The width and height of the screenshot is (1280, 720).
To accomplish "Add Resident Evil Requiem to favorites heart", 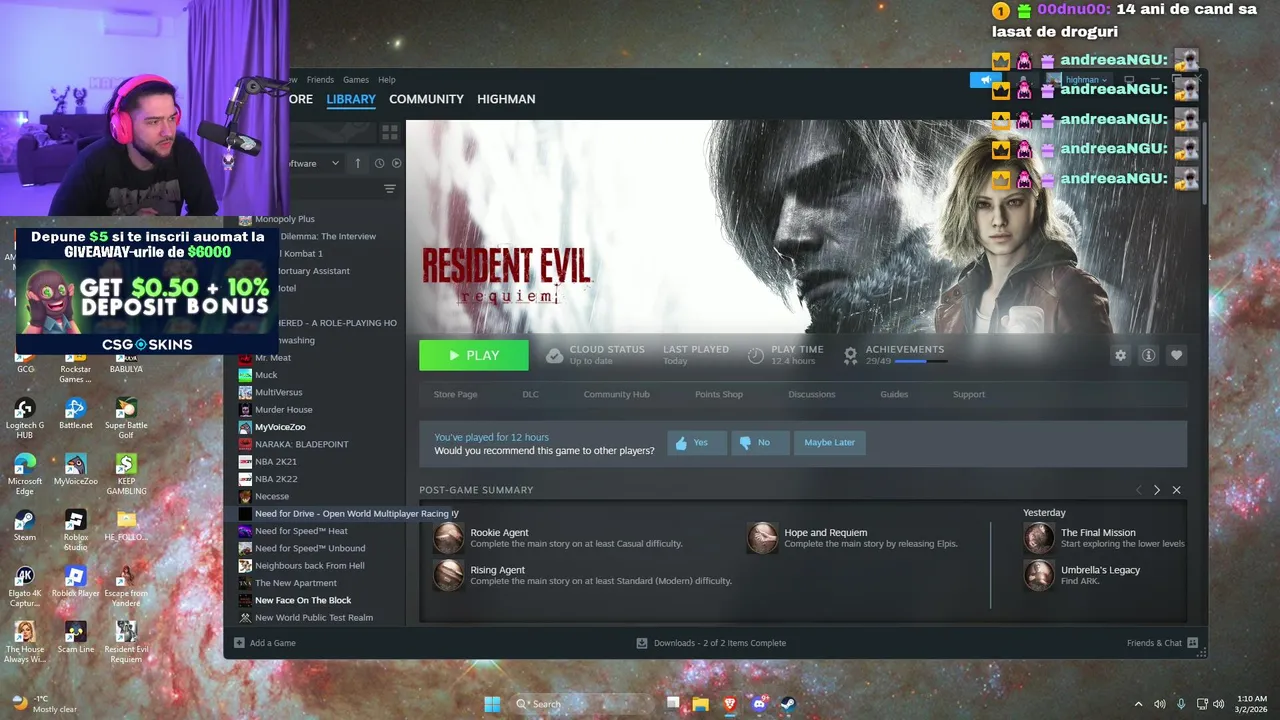I will point(1176,355).
